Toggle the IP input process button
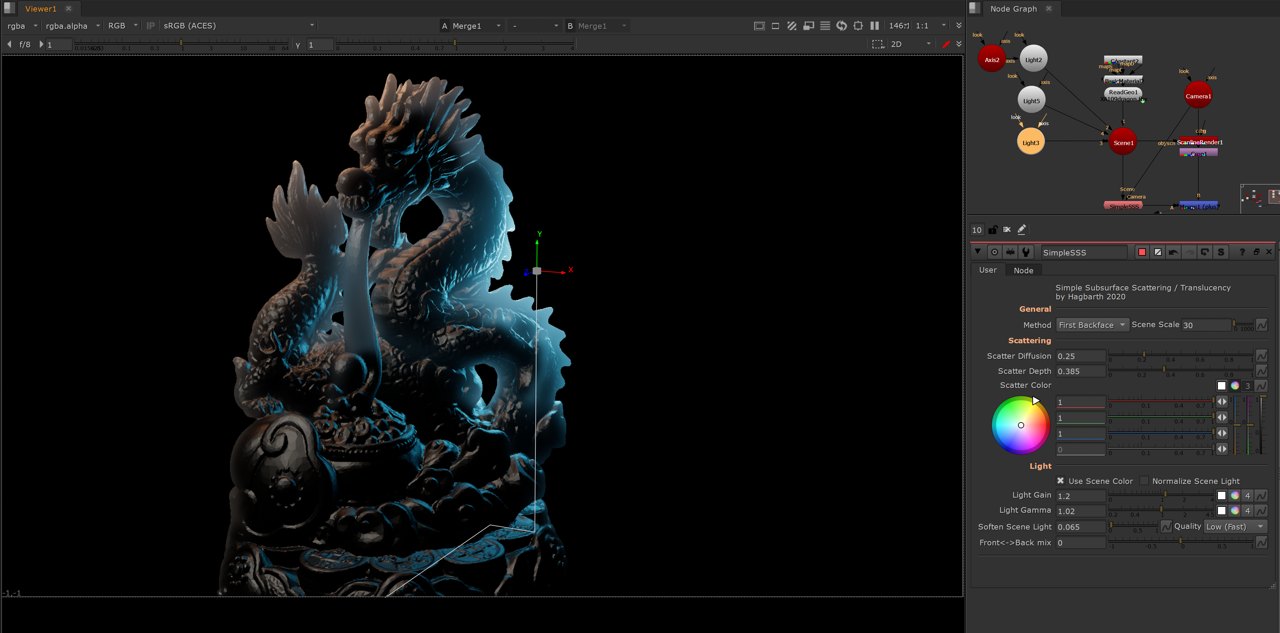The image size is (1280, 633). tap(150, 25)
